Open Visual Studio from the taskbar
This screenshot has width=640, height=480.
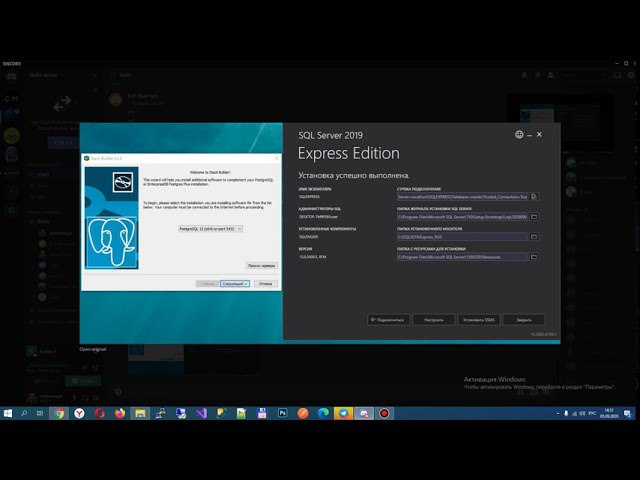click(201, 413)
